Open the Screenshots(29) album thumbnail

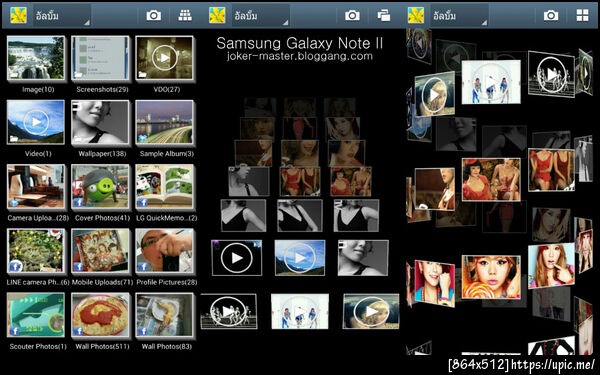(x=100, y=58)
